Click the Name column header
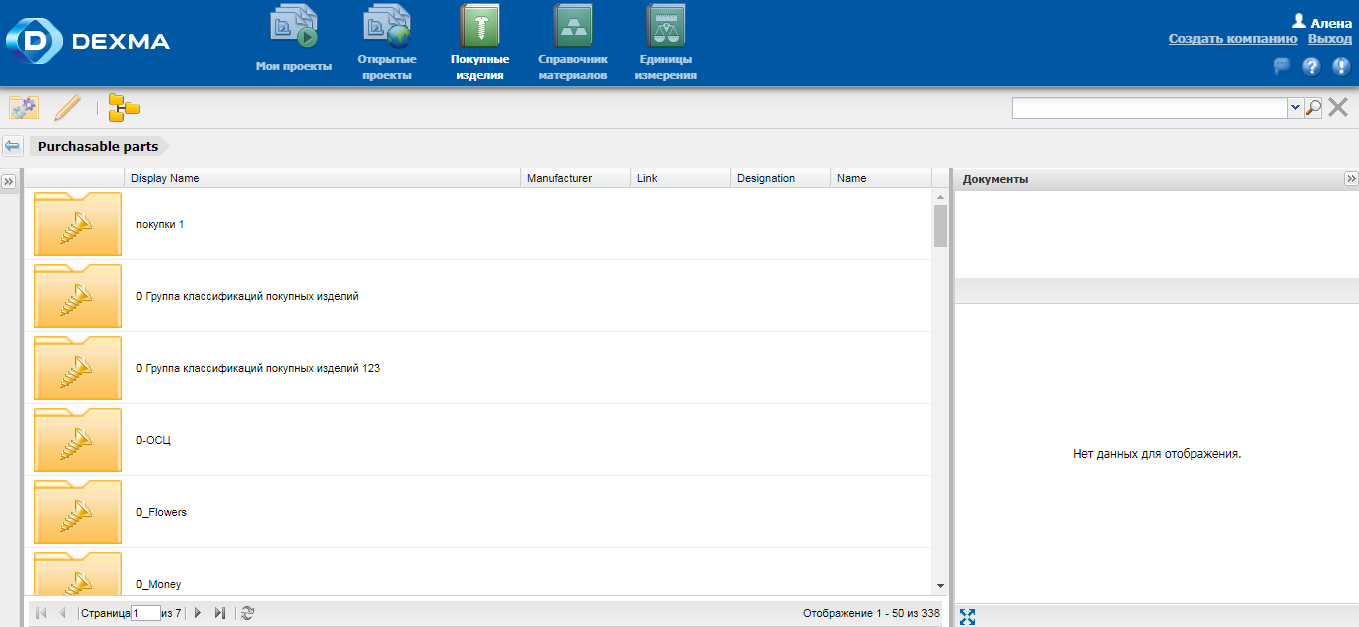The width and height of the screenshot is (1359, 627). coord(881,178)
